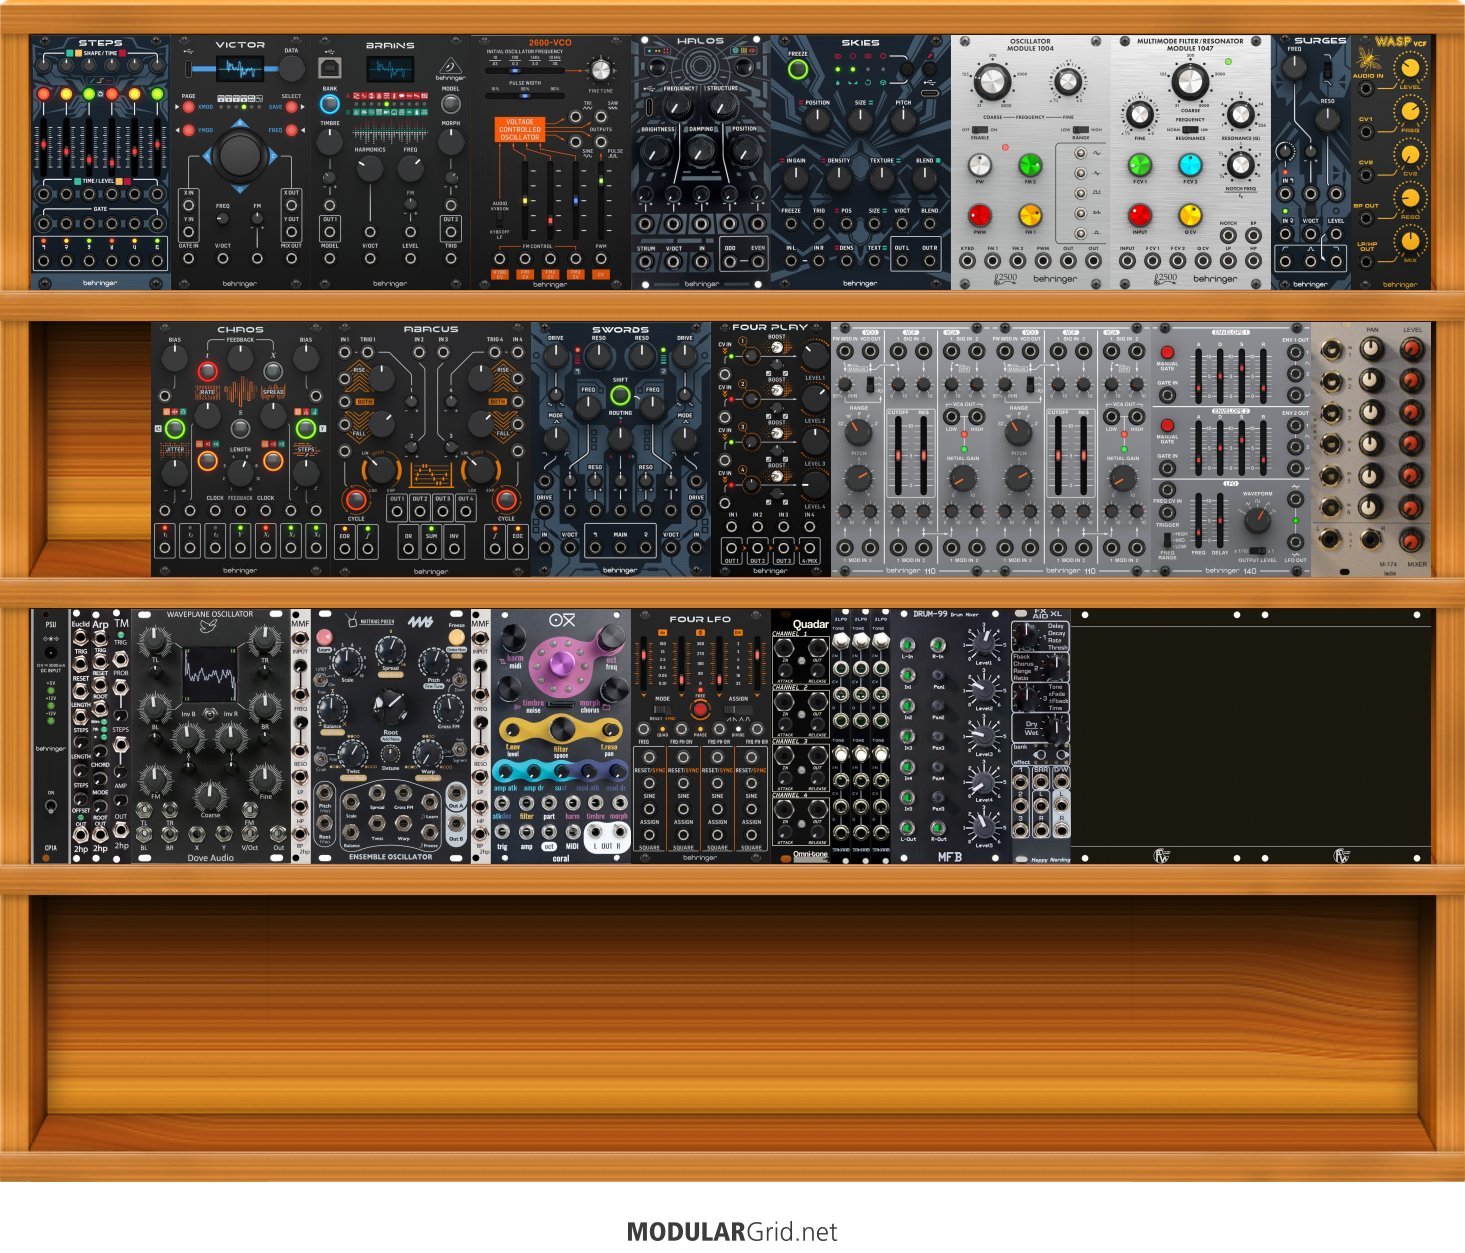This screenshot has height=1253, width=1465.
Task: Flip the ASSIGN switch on Four LFO
Action: click(x=738, y=710)
